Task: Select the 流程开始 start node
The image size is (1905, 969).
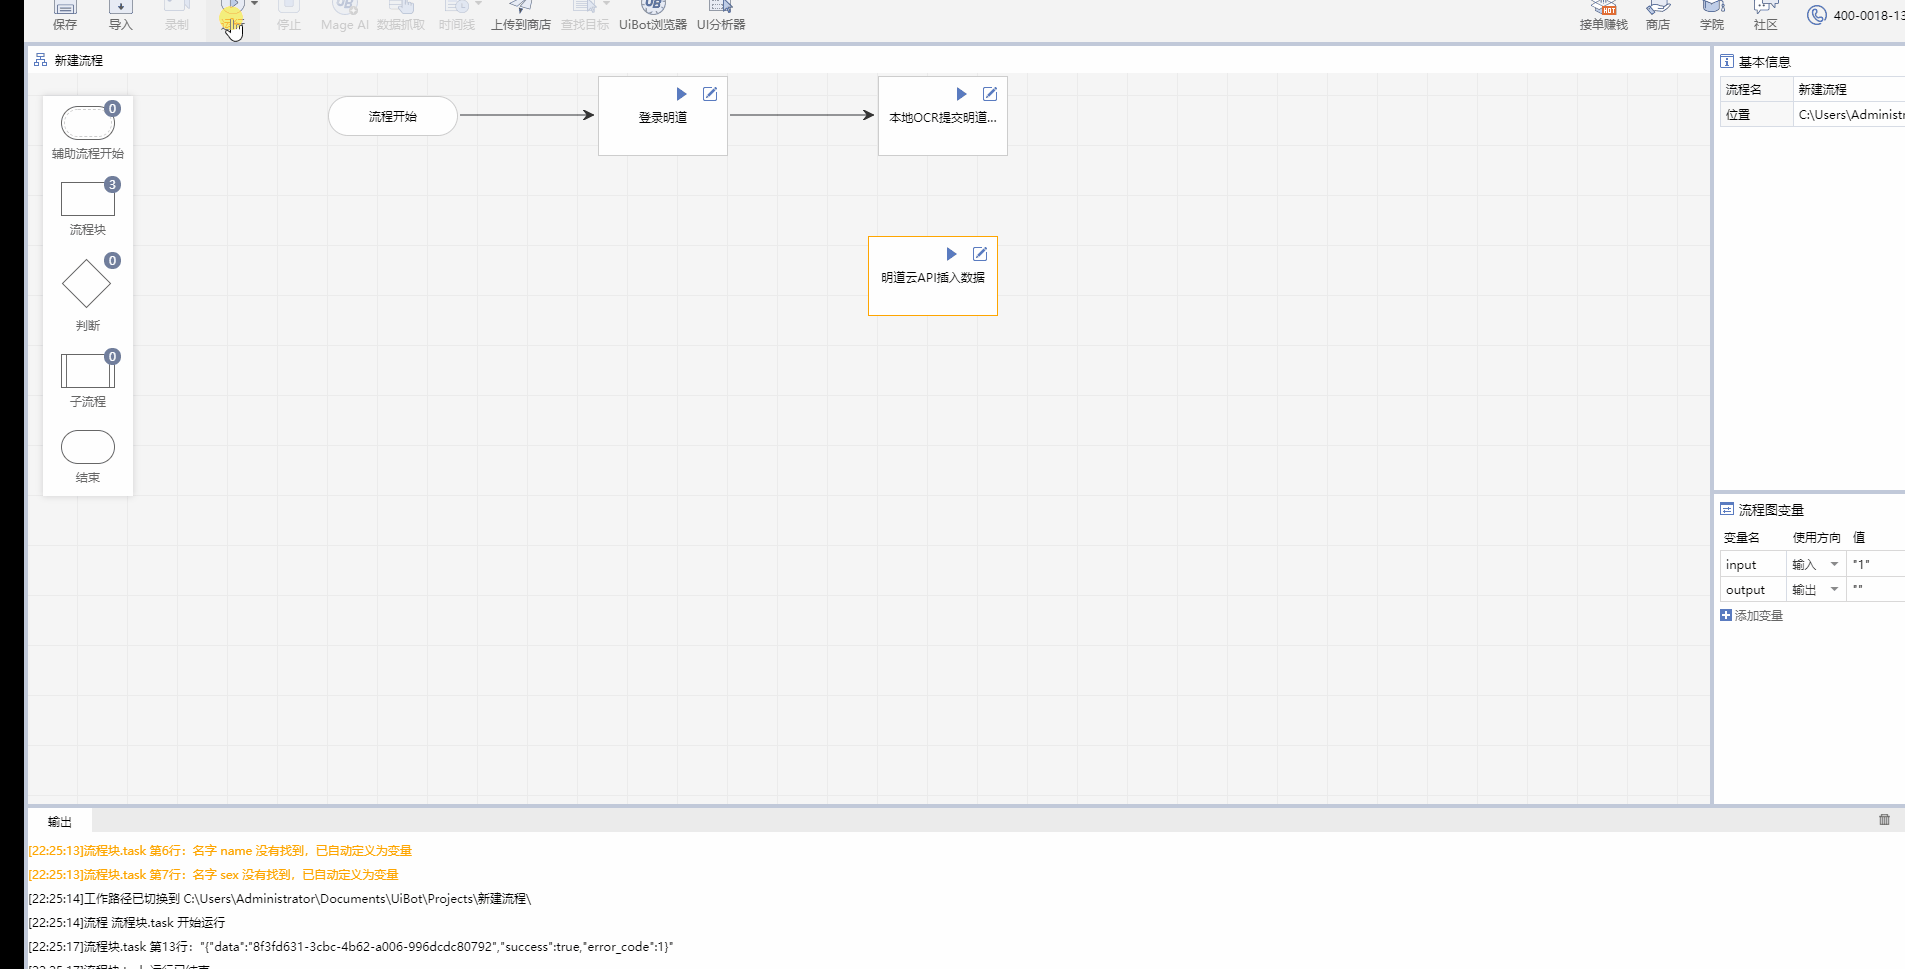Action: [x=393, y=116]
